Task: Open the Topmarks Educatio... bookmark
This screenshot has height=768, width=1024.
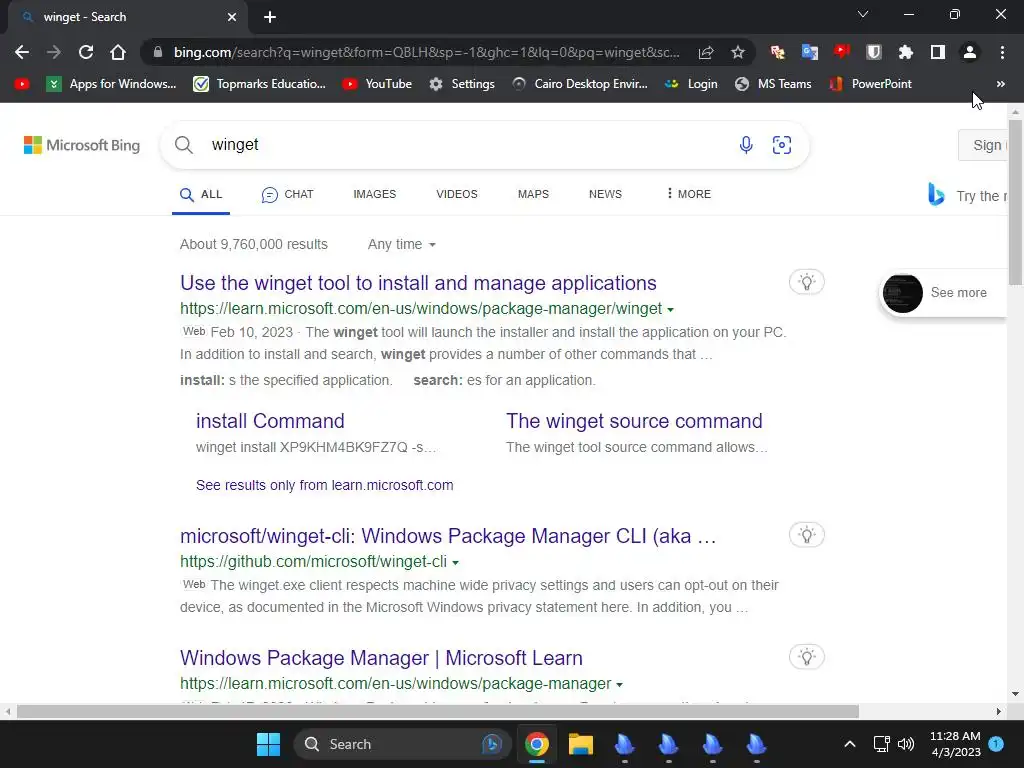Action: (x=259, y=84)
